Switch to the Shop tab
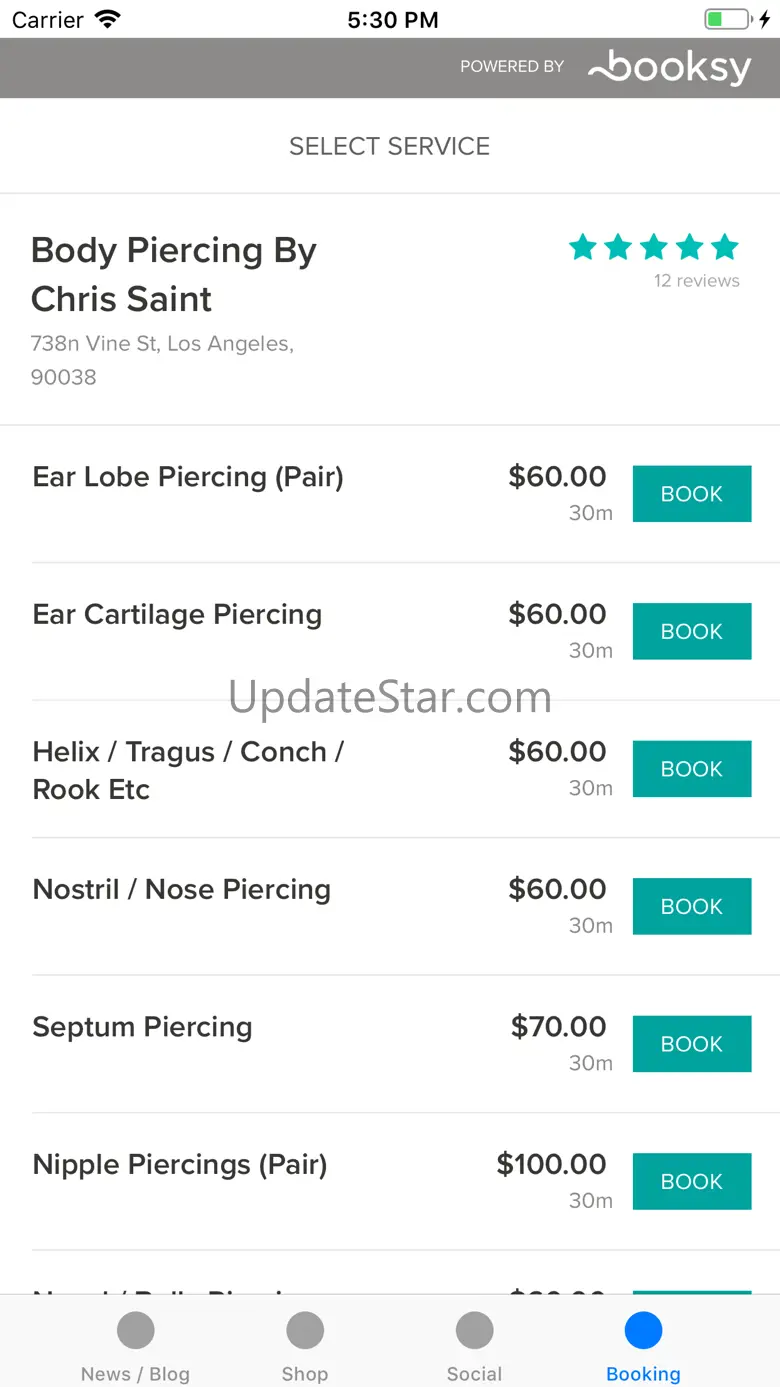 [x=305, y=1346]
